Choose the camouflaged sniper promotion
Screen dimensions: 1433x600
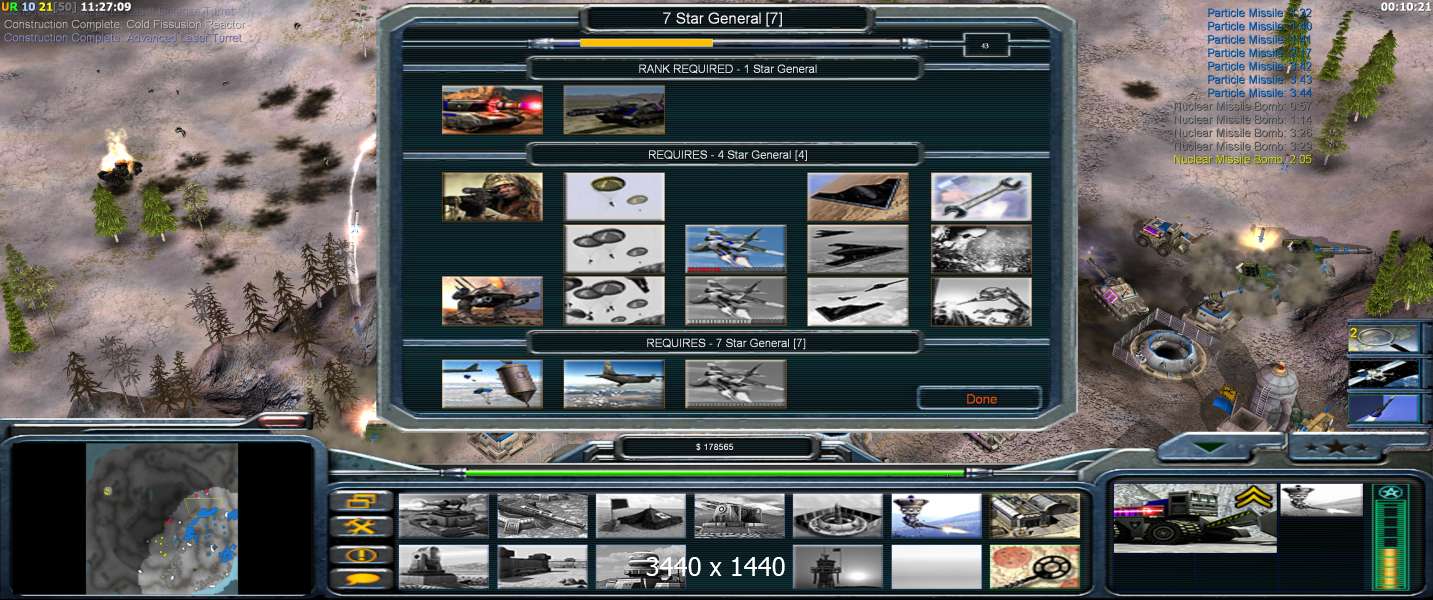492,197
